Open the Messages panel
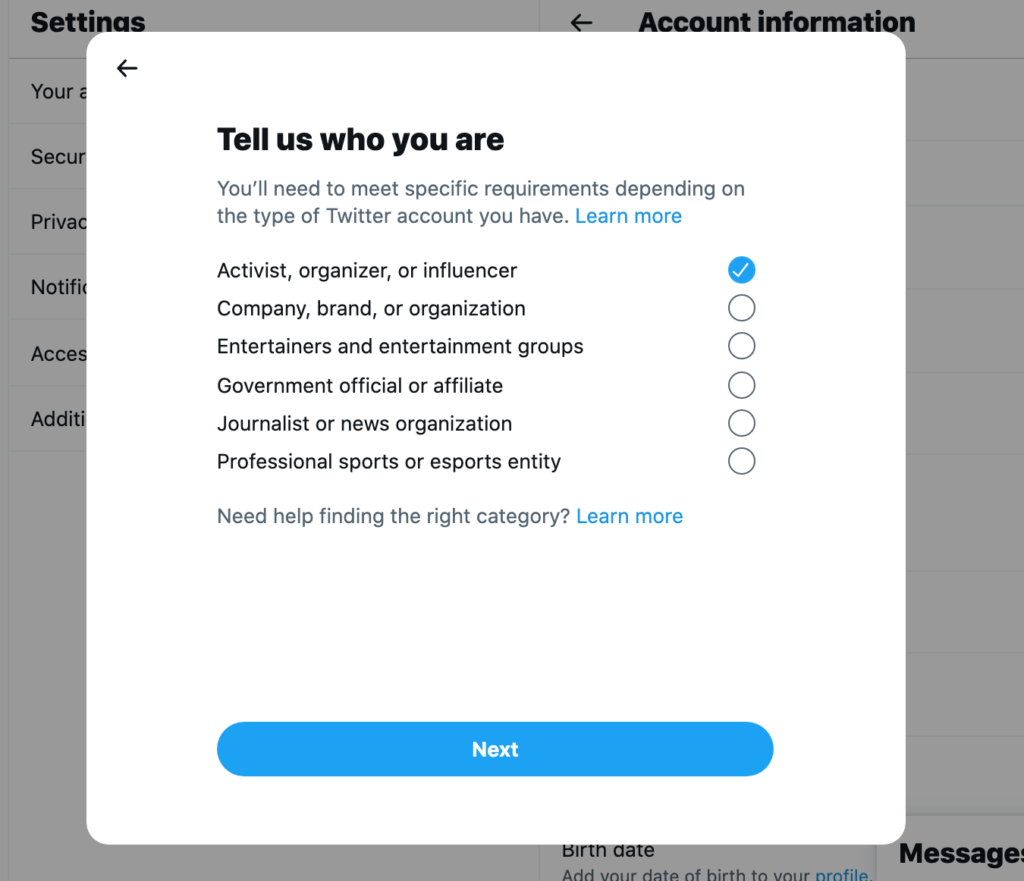The width and height of the screenshot is (1024, 881). [x=960, y=853]
